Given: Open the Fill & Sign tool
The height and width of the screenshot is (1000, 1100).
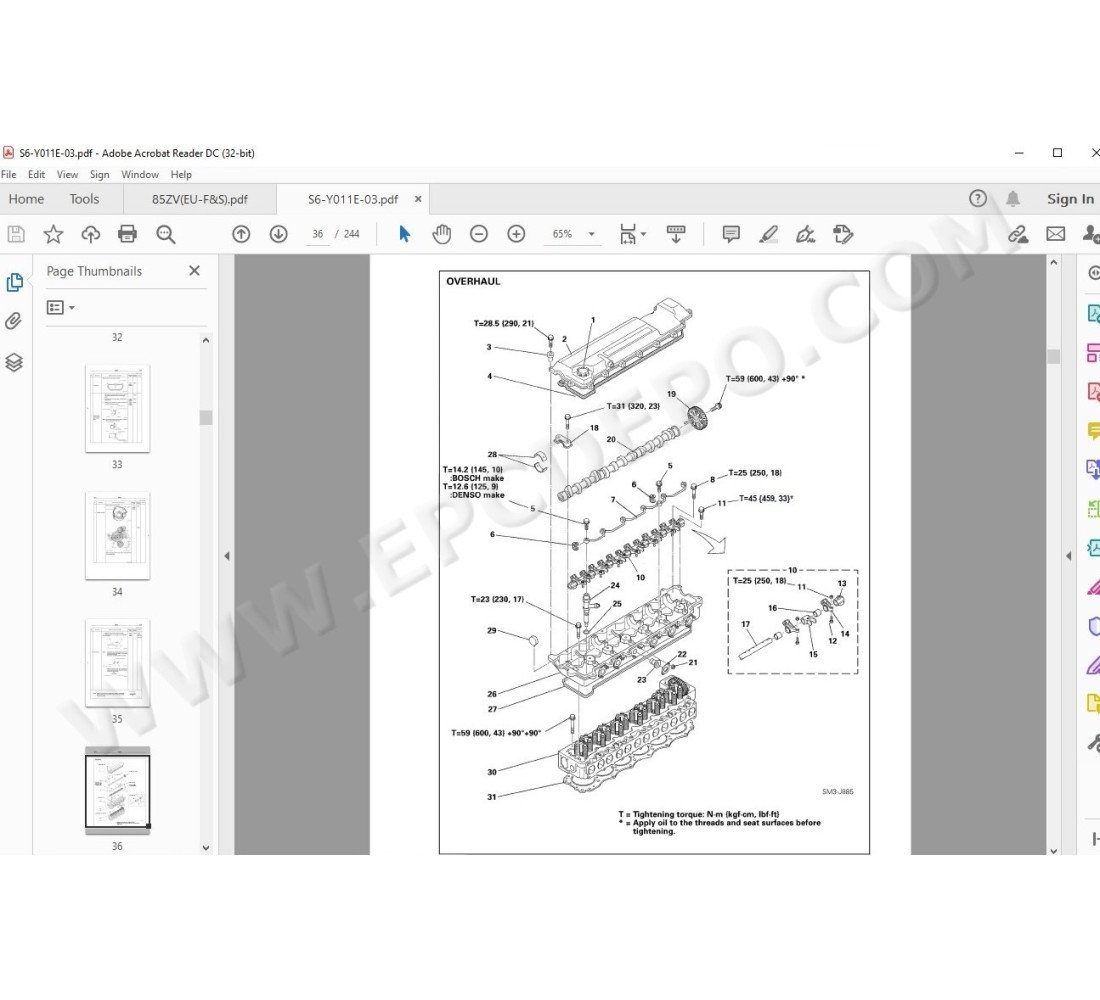Looking at the screenshot, I should pyautogui.click(x=805, y=234).
